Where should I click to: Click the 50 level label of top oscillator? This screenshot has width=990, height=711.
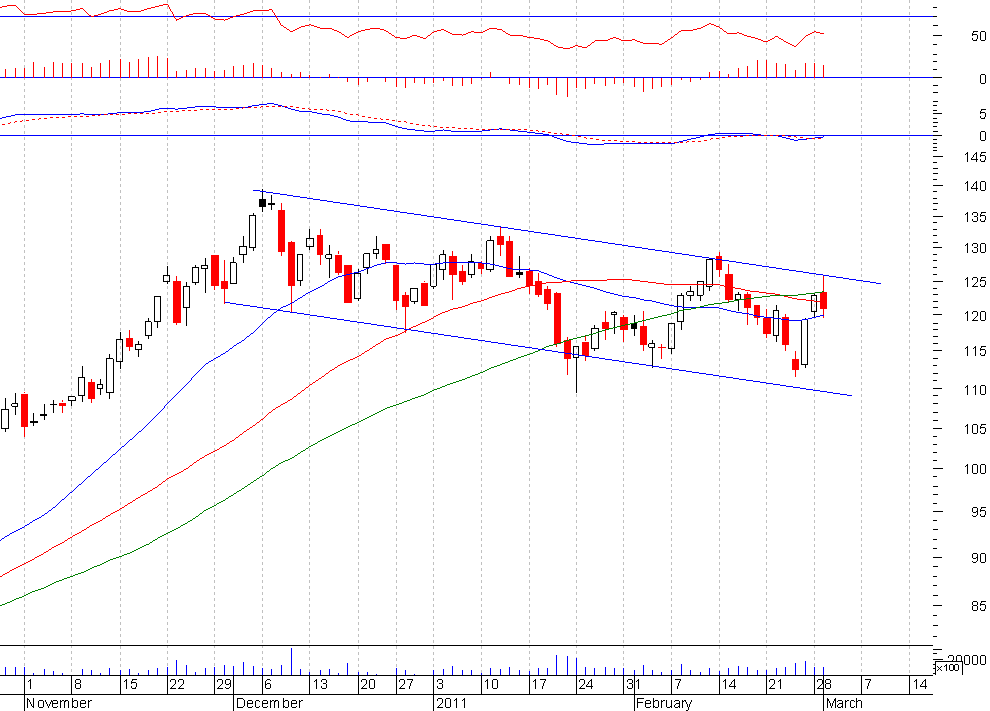pyautogui.click(x=979, y=37)
